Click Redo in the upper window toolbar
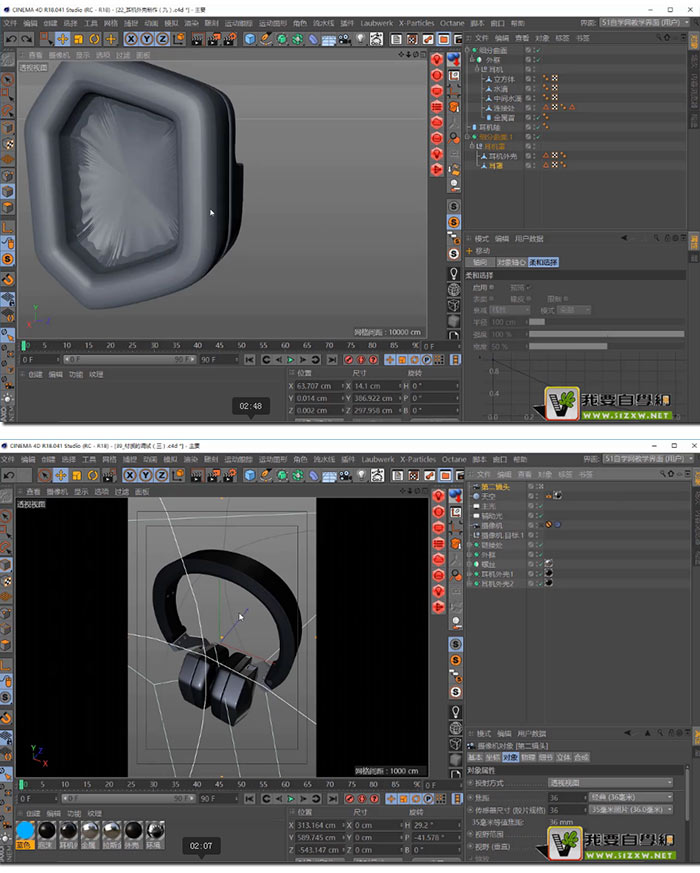 click(26, 39)
